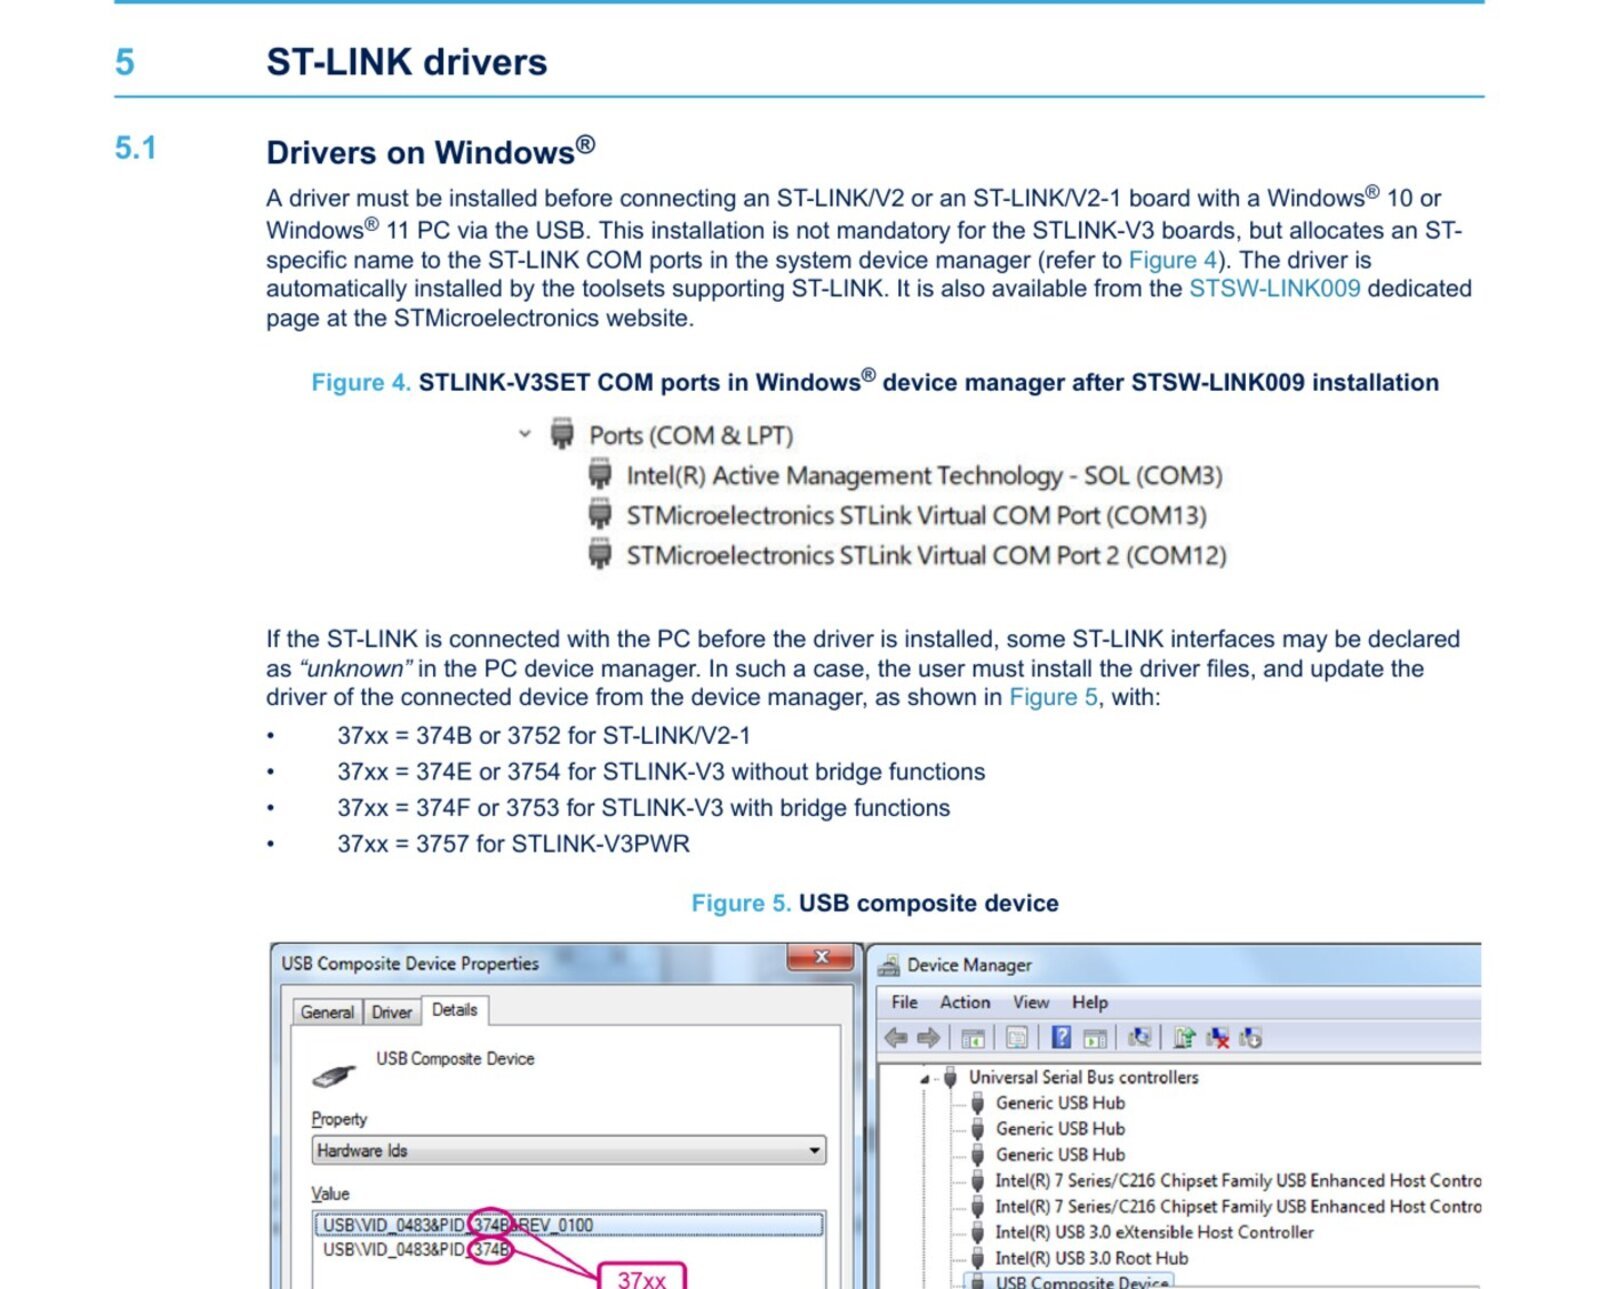This screenshot has width=1600, height=1289.
Task: Click the port icon beside Virtual COM Port 2 (COM12)
Action: pyautogui.click(x=600, y=554)
